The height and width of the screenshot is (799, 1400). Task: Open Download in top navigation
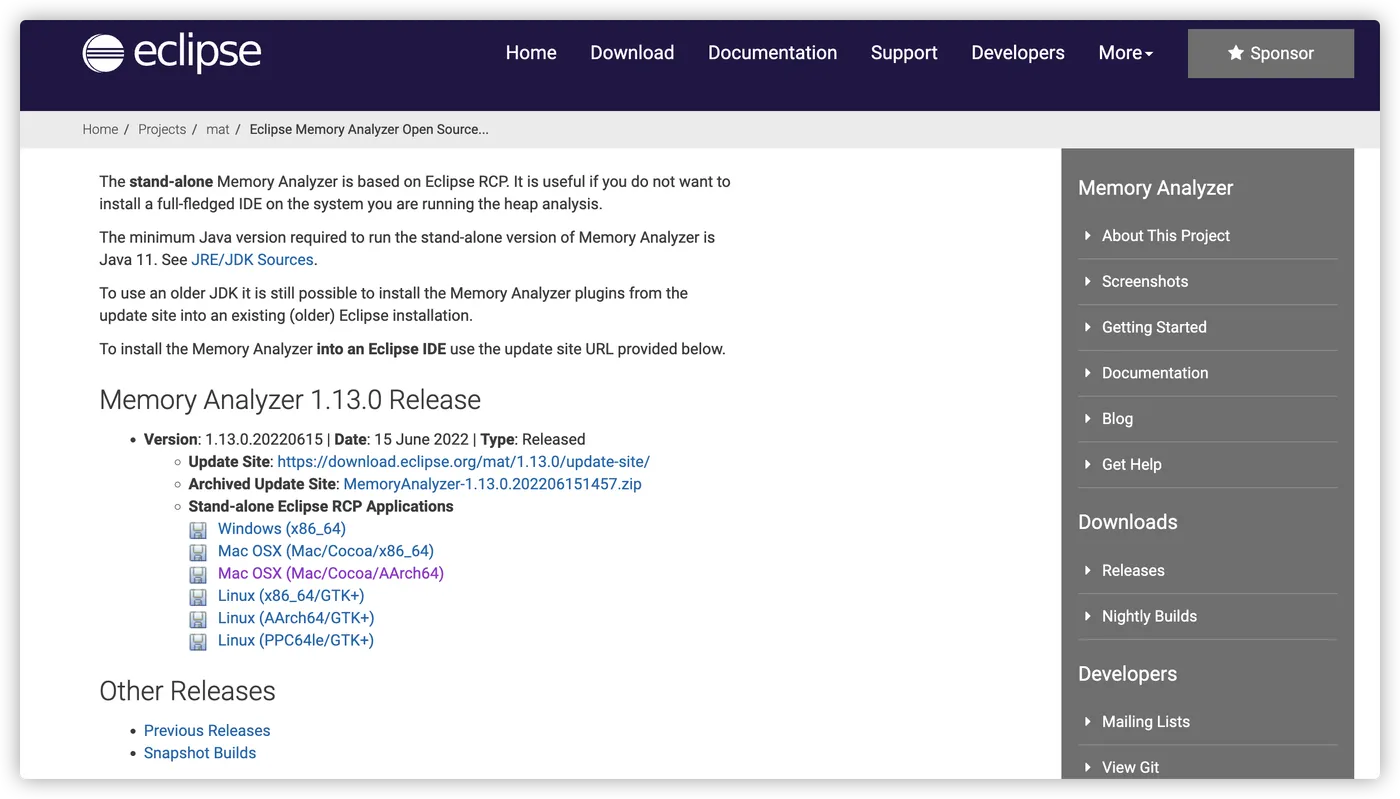pos(632,53)
